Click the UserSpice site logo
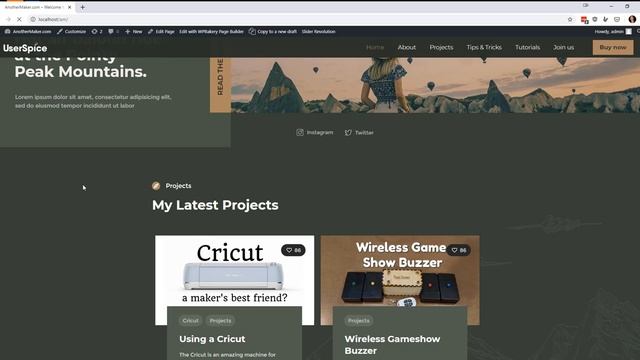The height and width of the screenshot is (360, 640). (x=25, y=48)
